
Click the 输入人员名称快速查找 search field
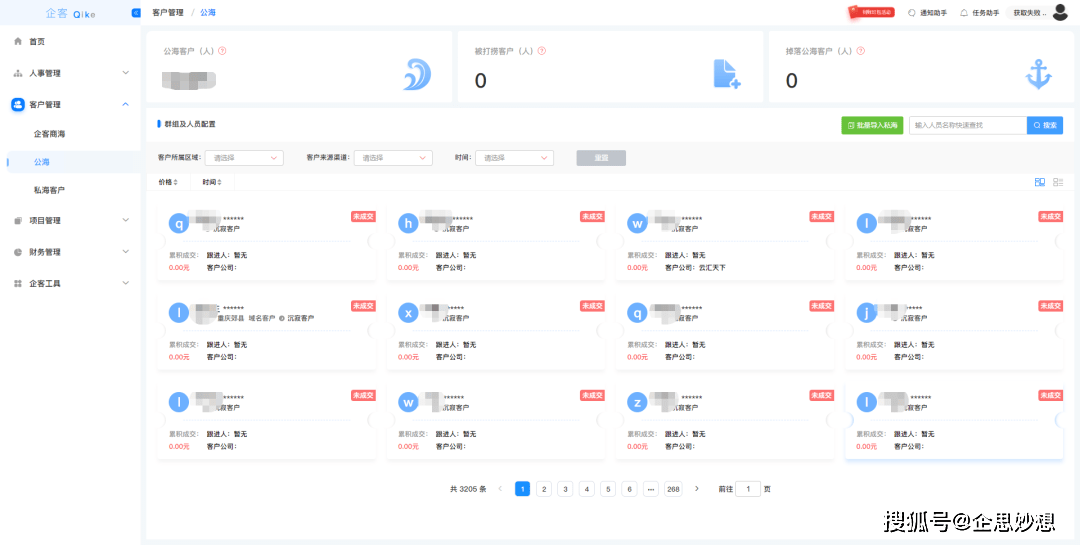(x=968, y=125)
